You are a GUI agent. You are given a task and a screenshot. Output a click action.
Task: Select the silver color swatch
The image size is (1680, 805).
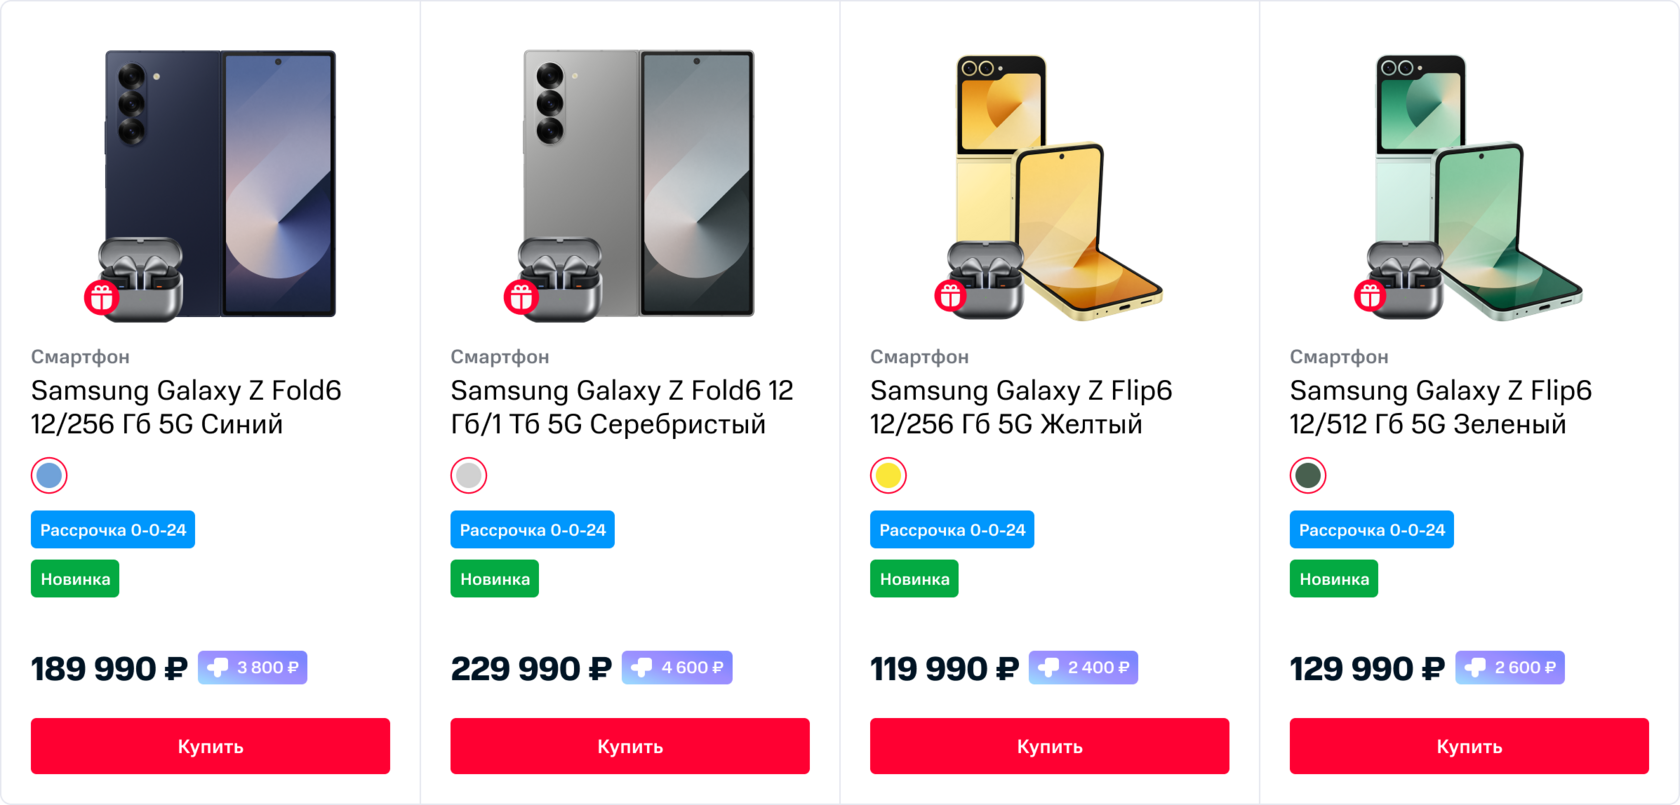pos(469,476)
